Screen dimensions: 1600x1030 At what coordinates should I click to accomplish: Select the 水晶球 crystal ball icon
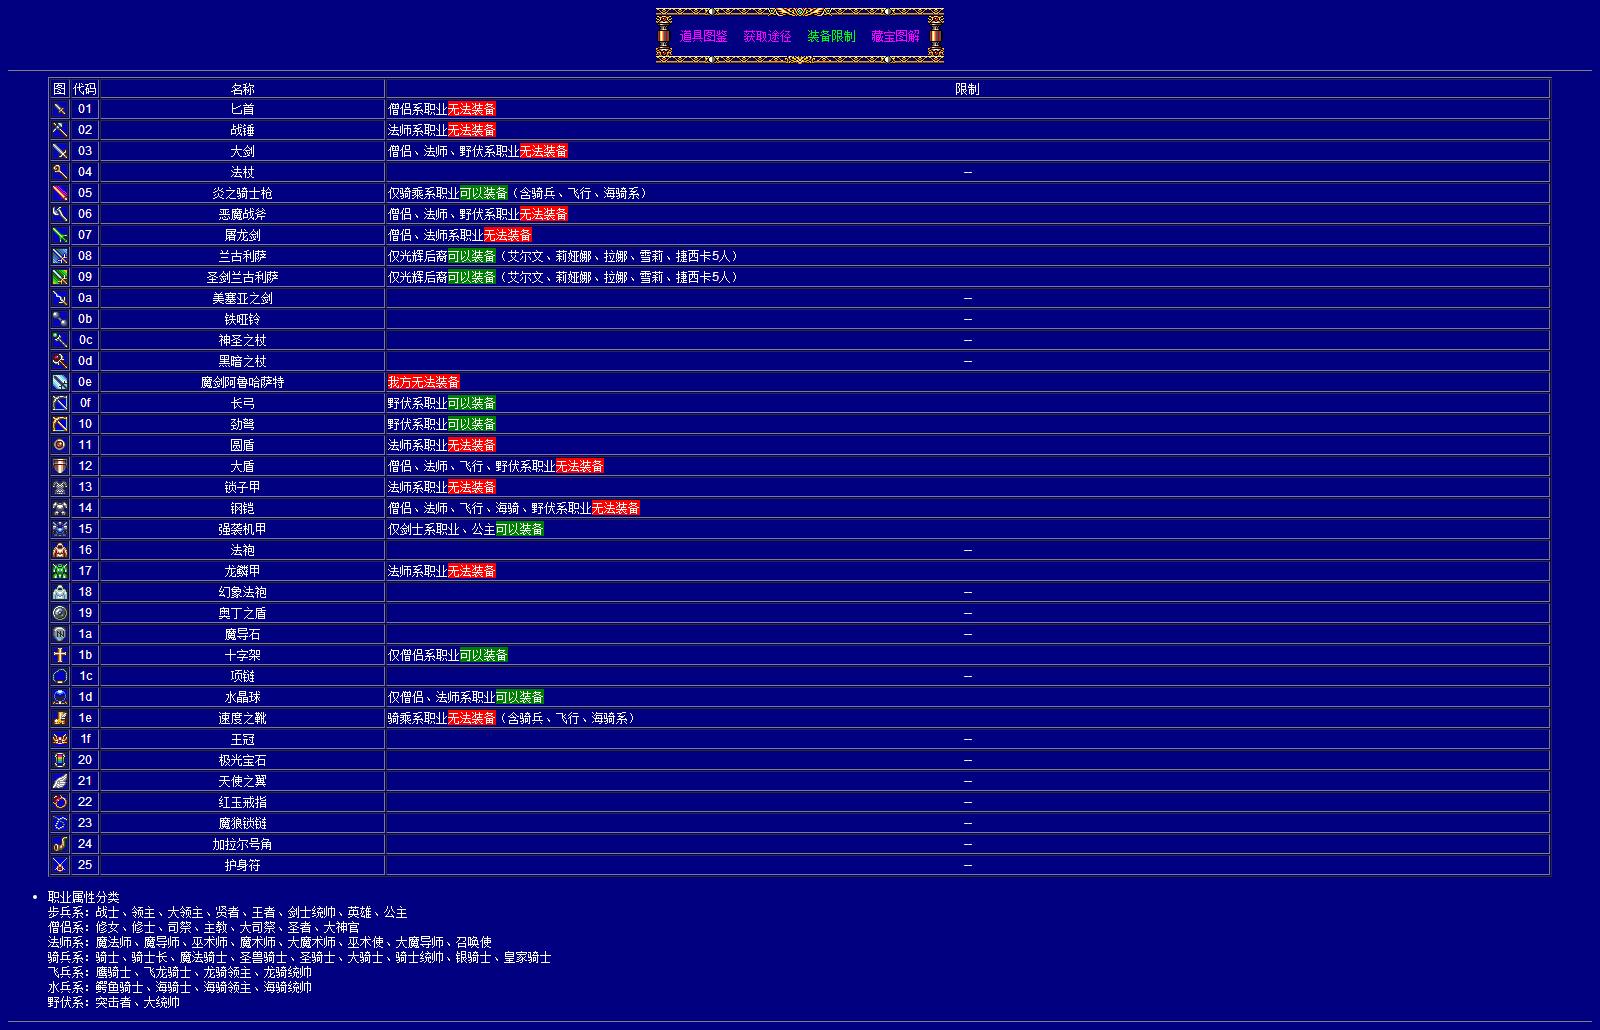point(60,697)
